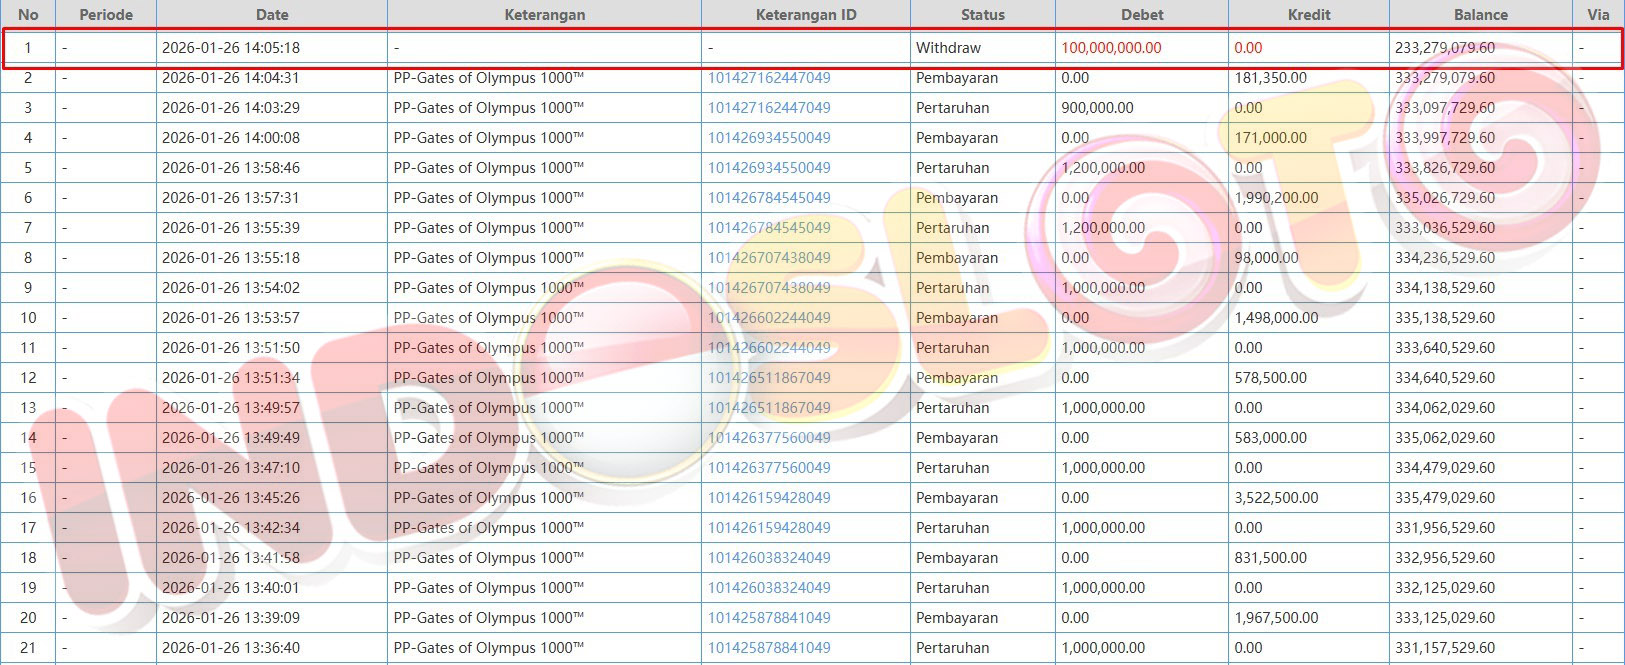Click the Date column header
Viewport: 1625px width, 665px height.
[271, 15]
